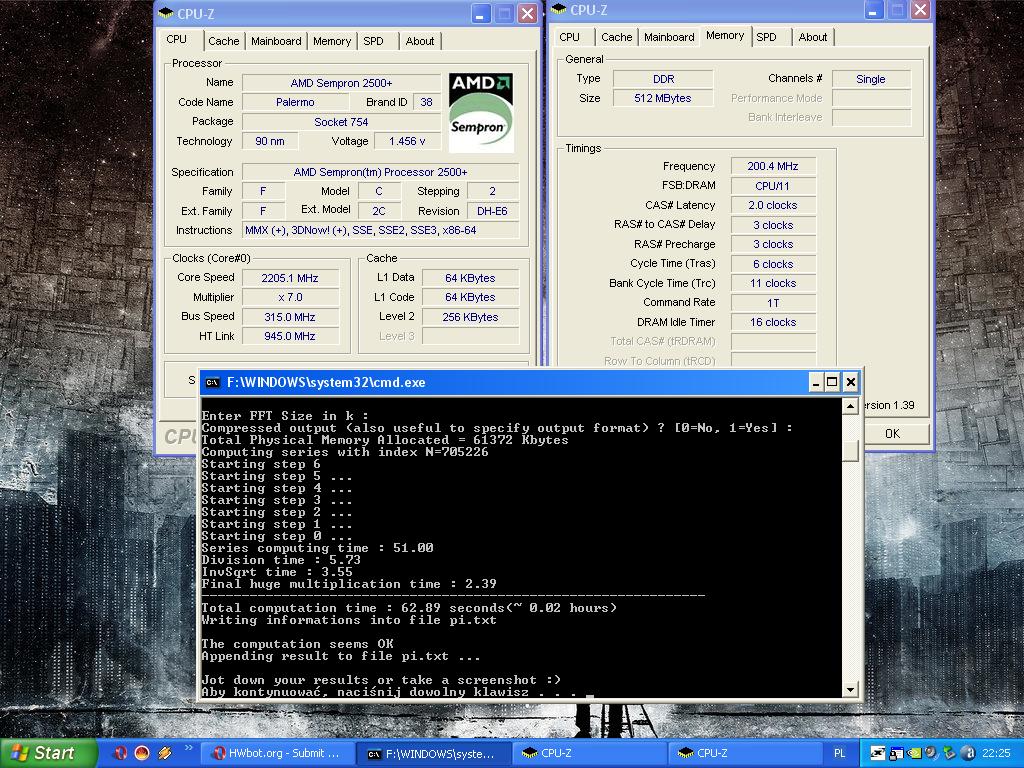Close the cmd.exe window
Screen dimensions: 1024x768
(x=850, y=382)
